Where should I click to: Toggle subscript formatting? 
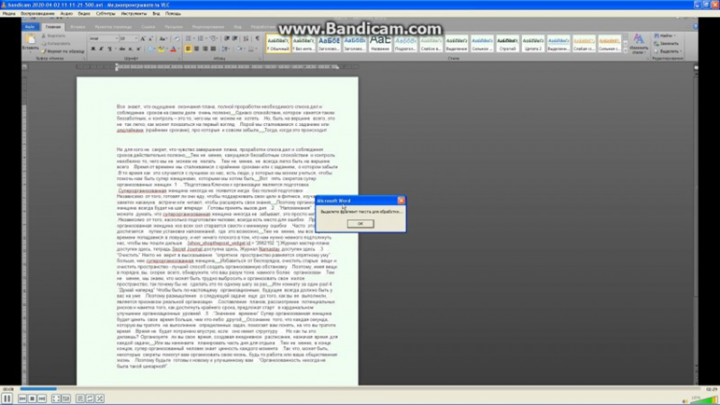tap(130, 49)
